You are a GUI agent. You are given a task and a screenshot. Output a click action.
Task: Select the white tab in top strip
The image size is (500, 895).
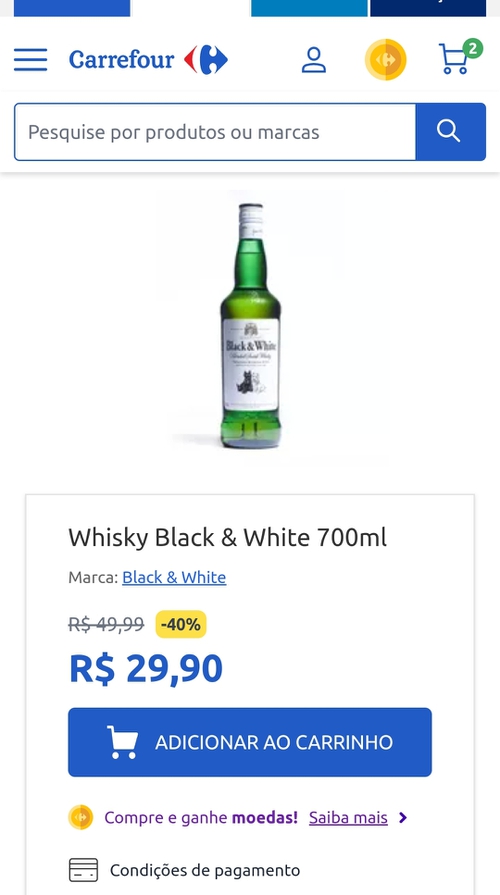pyautogui.click(x=191, y=8)
